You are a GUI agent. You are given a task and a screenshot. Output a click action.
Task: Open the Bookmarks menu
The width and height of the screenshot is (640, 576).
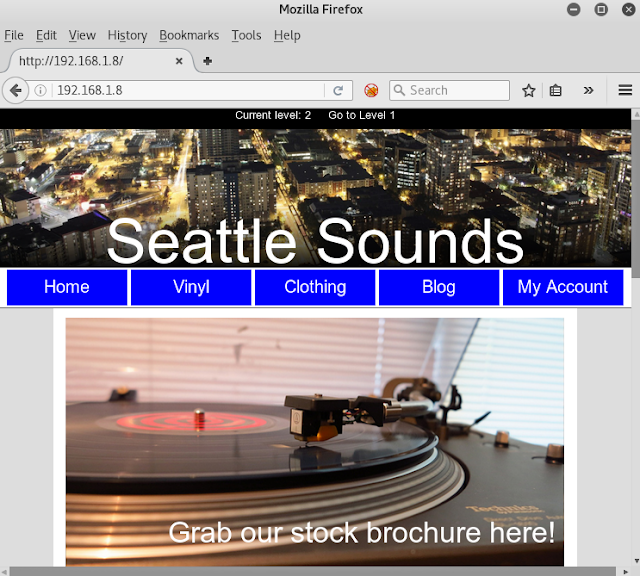point(189,35)
